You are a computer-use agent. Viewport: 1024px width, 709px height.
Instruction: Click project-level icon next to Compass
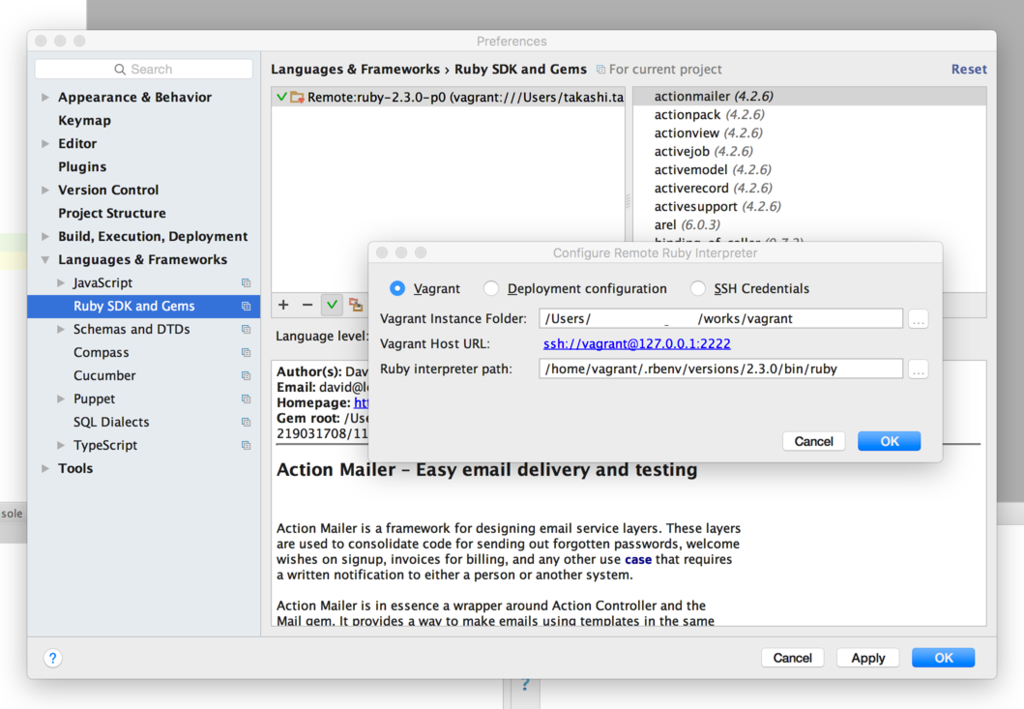(246, 353)
